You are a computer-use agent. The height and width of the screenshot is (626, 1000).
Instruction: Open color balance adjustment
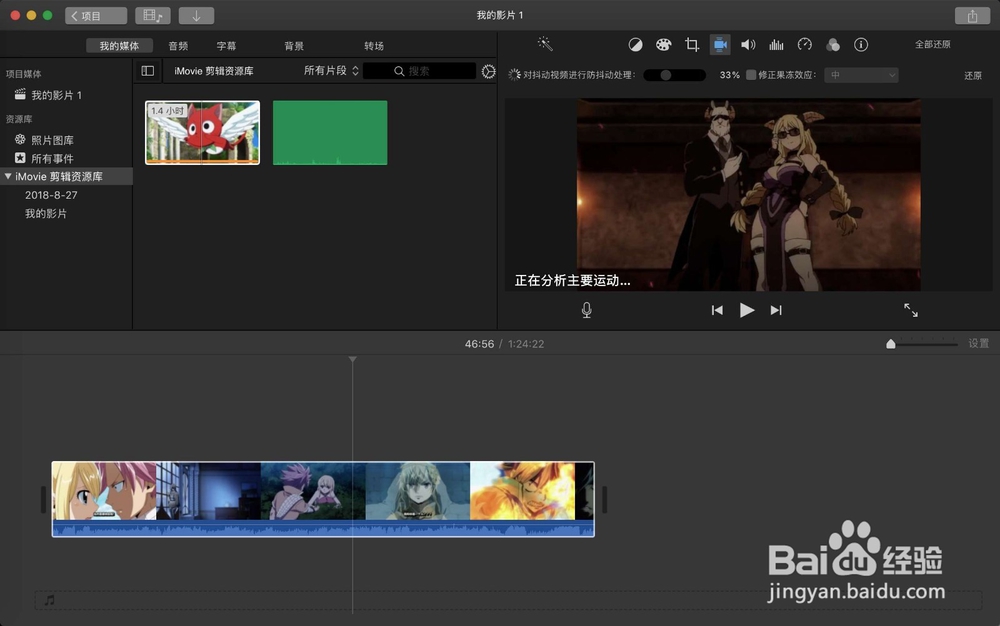[635, 45]
